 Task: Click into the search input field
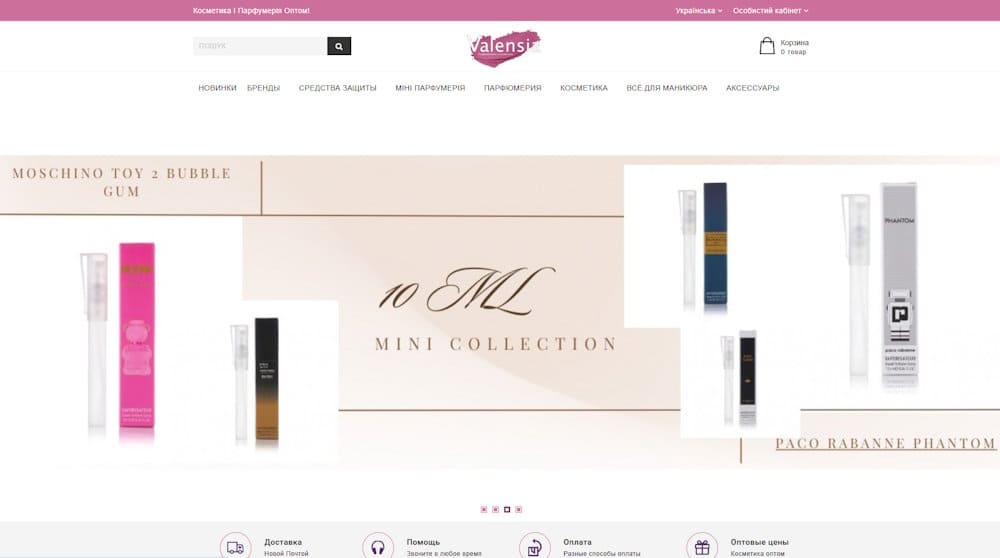coord(260,46)
